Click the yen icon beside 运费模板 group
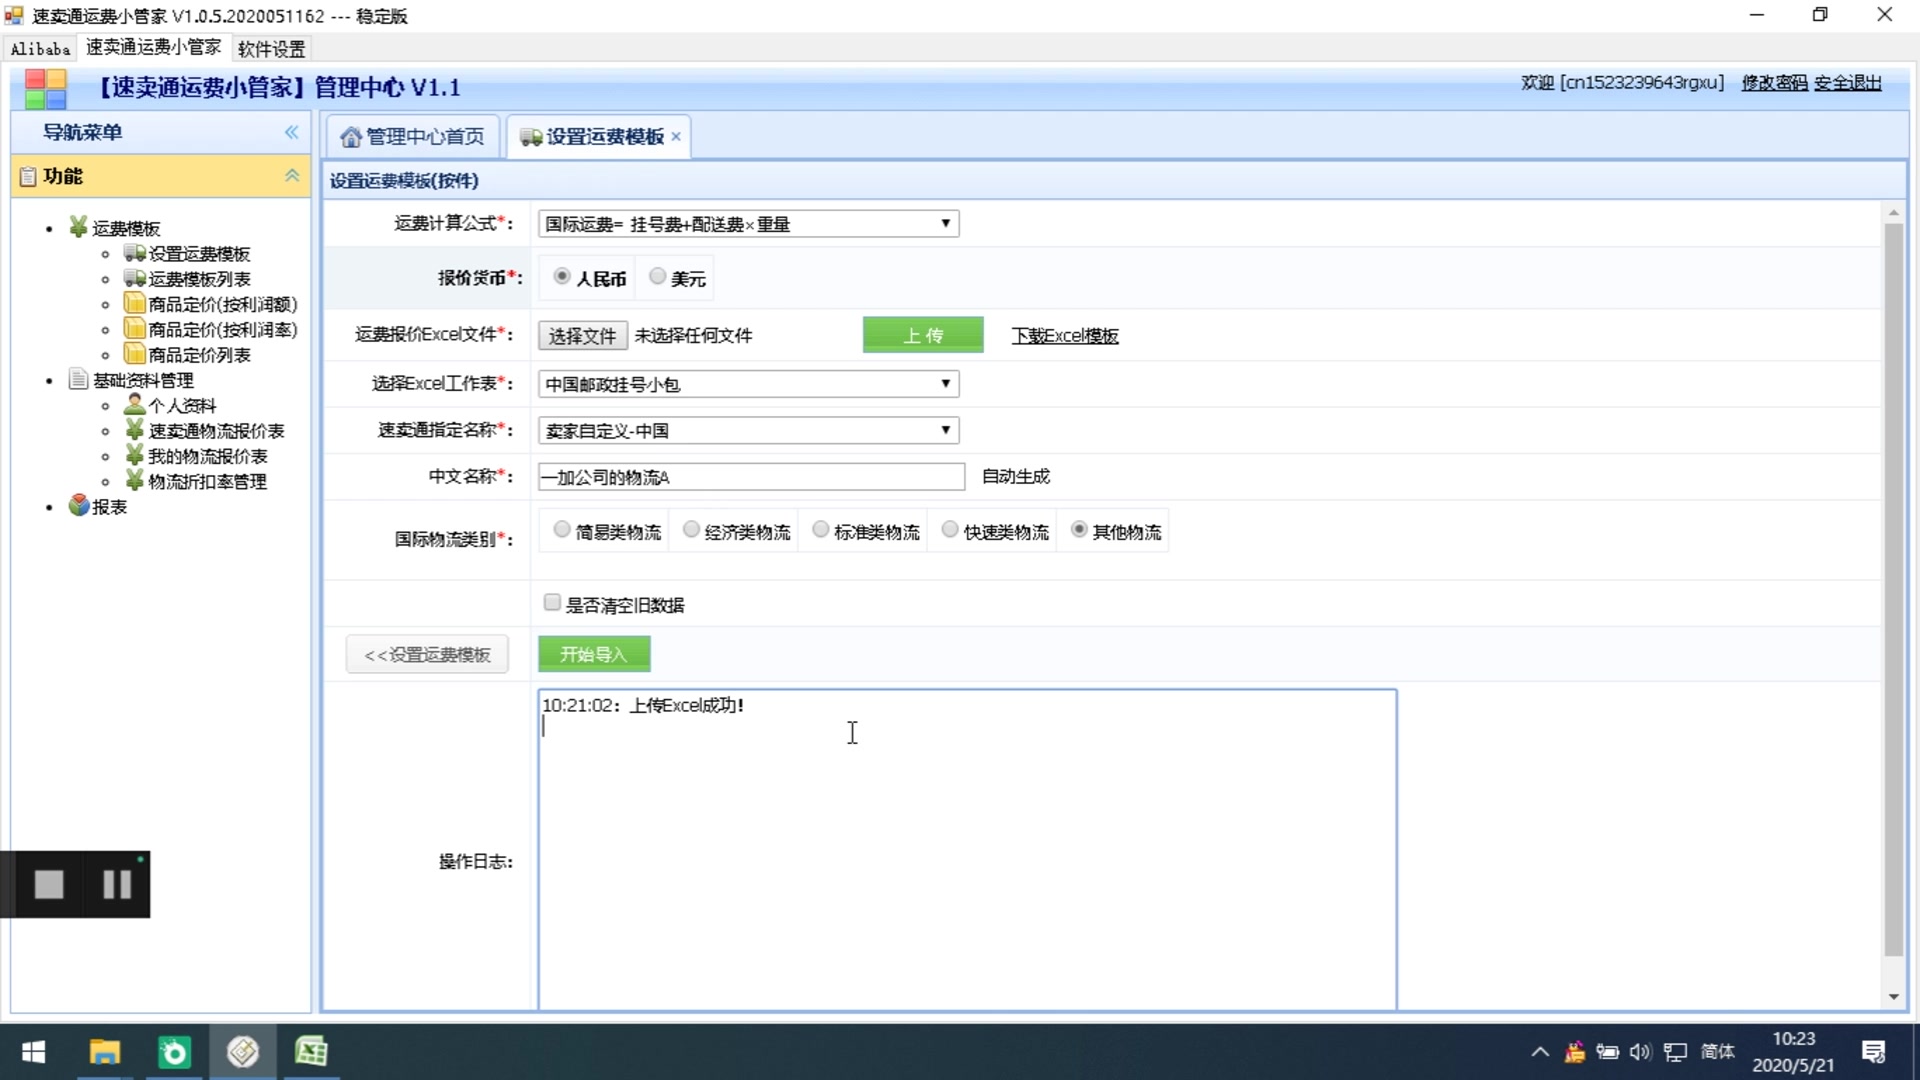Image resolution: width=1920 pixels, height=1080 pixels. click(x=79, y=227)
